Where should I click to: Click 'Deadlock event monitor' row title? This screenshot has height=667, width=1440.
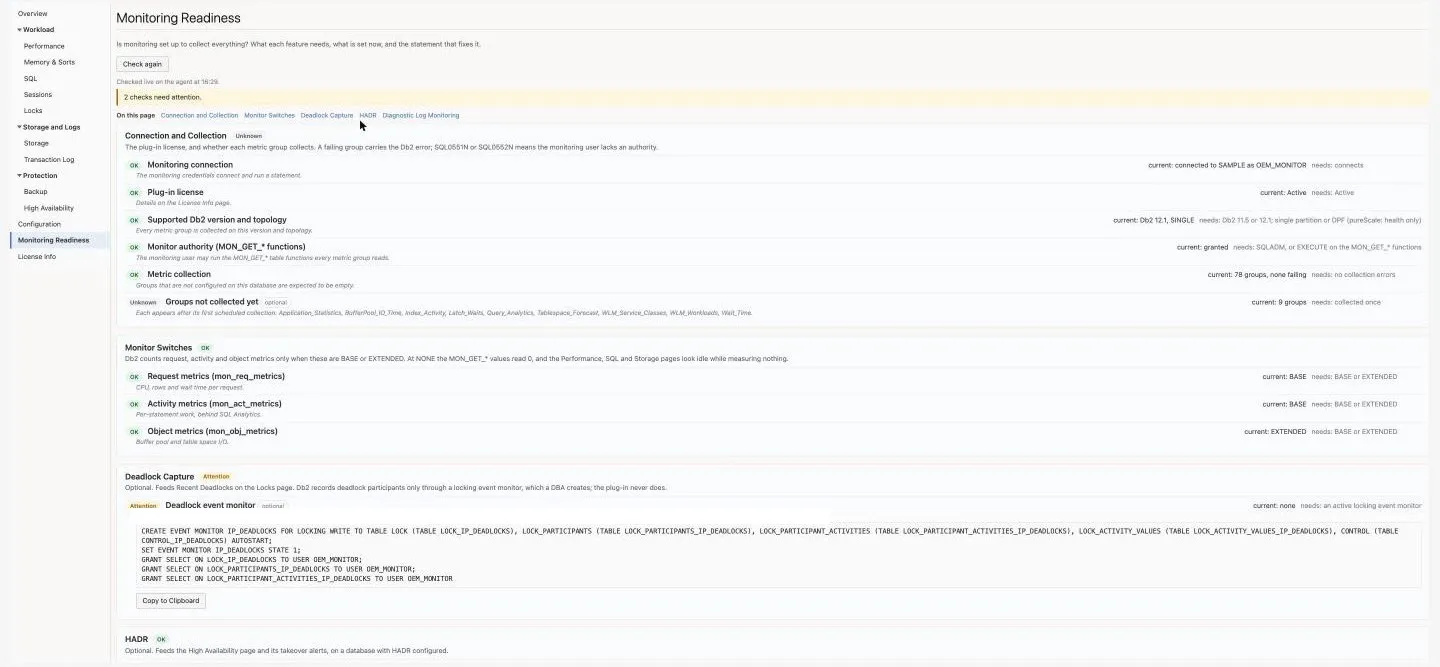tap(210, 505)
